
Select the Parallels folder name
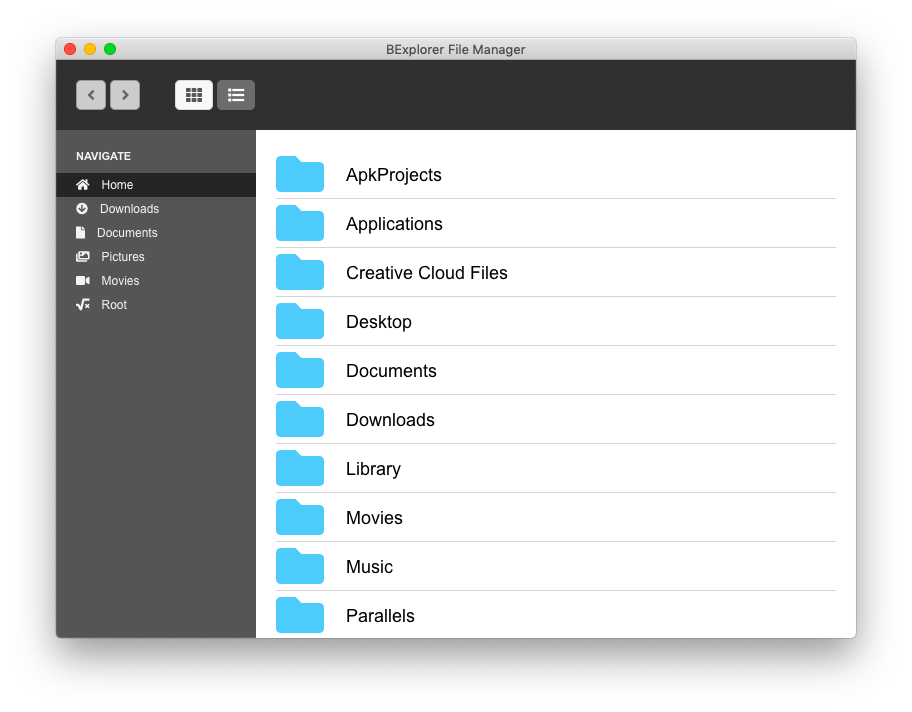click(380, 615)
